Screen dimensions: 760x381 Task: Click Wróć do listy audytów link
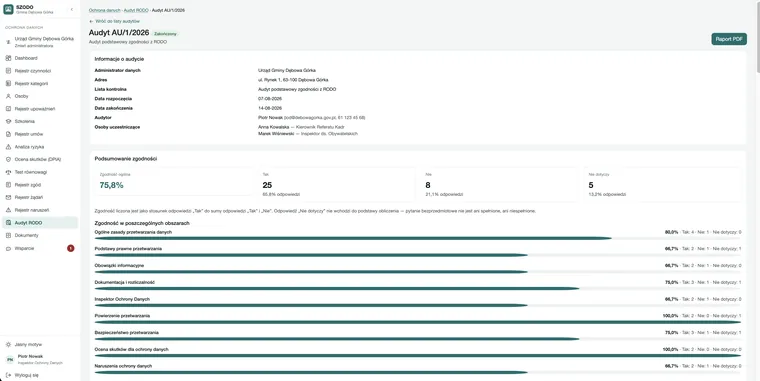[x=114, y=21]
